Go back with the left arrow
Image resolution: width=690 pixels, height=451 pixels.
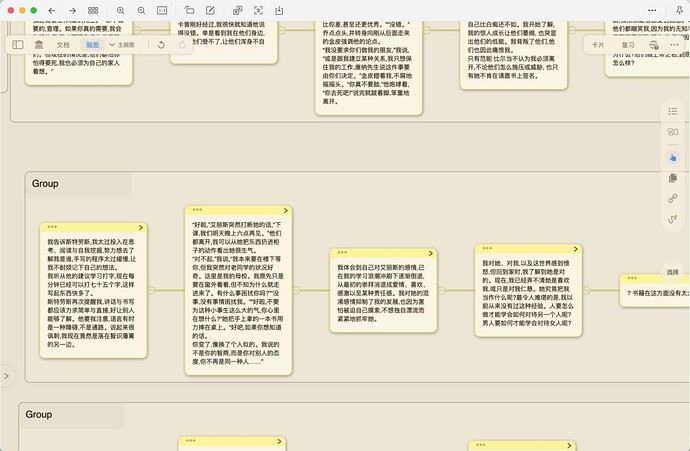pos(52,11)
